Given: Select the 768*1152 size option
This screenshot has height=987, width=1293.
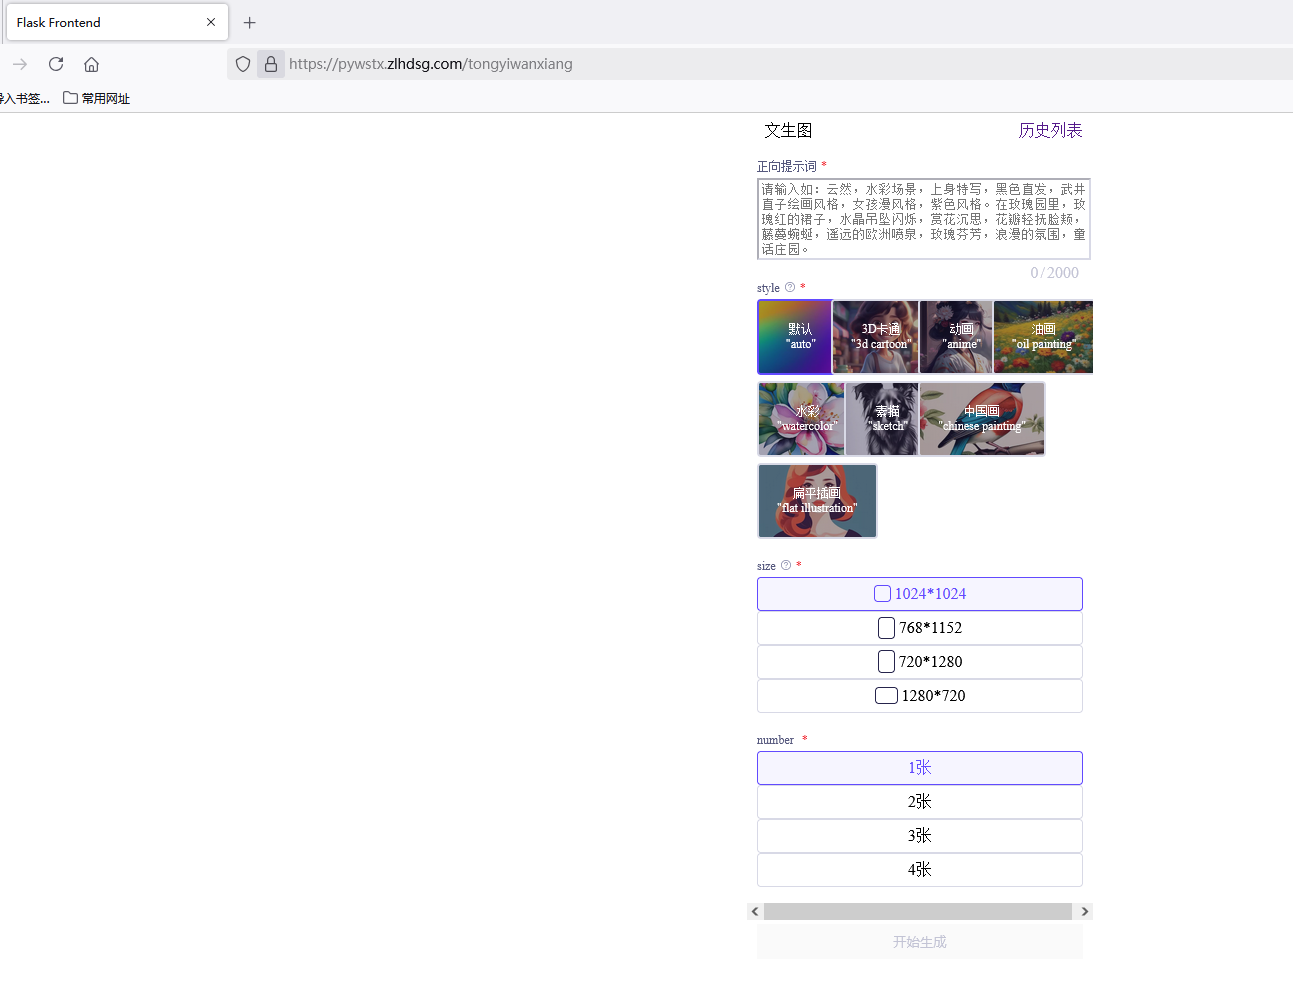Looking at the screenshot, I should pos(920,628).
